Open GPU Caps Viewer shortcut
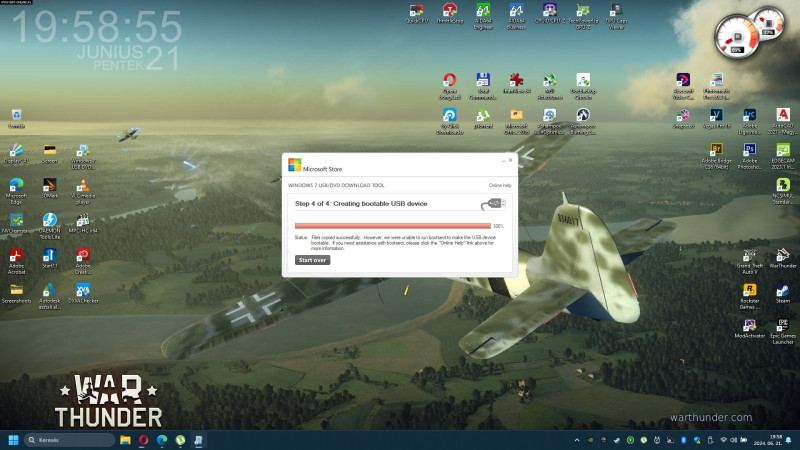Viewport: 800px width, 450px height. (x=616, y=16)
